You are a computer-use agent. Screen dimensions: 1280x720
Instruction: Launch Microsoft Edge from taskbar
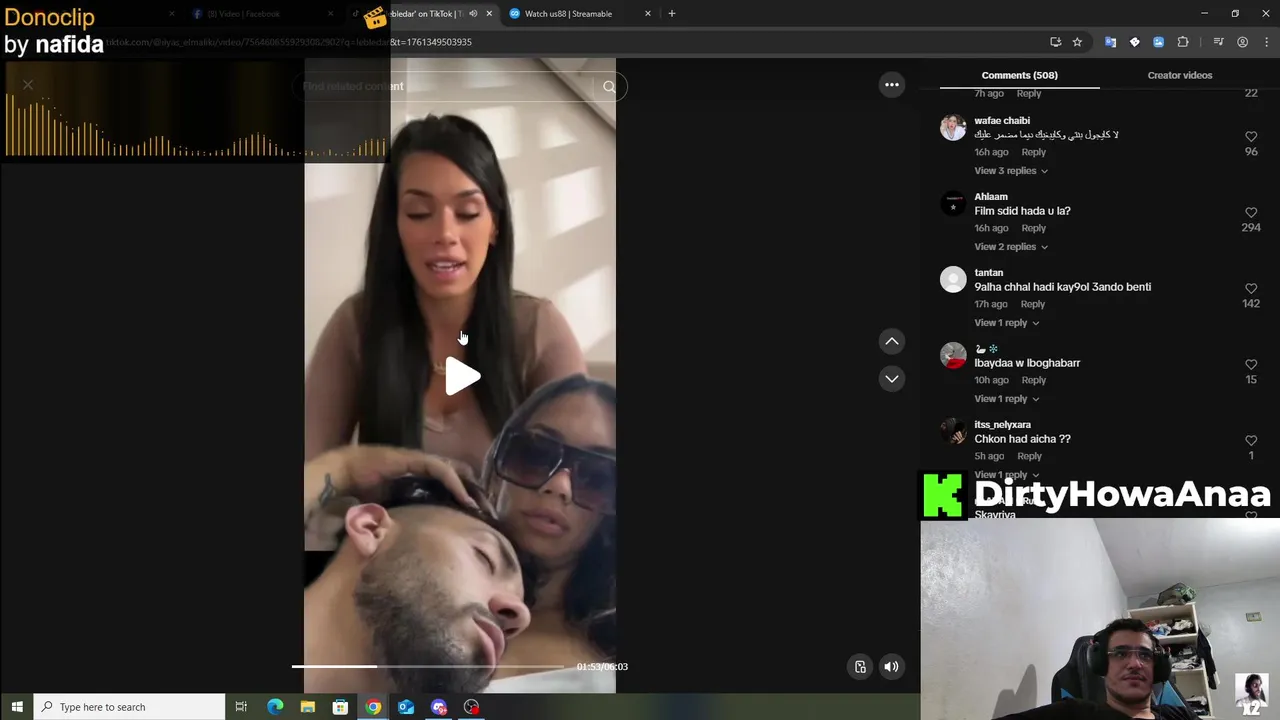(x=275, y=707)
